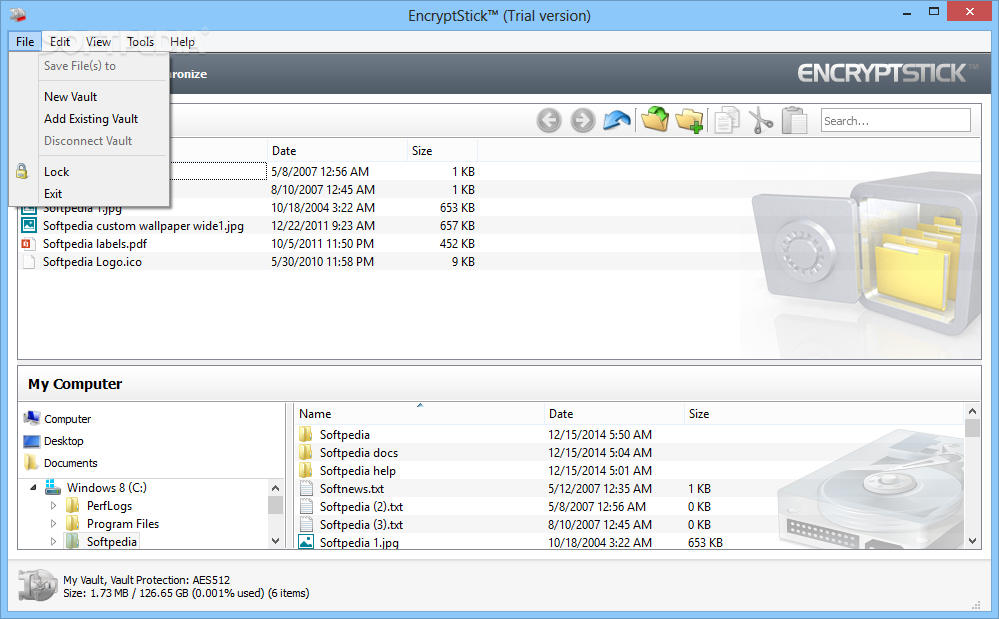Click the Softpedia help folder icon
This screenshot has height=619, width=999.
coord(306,470)
